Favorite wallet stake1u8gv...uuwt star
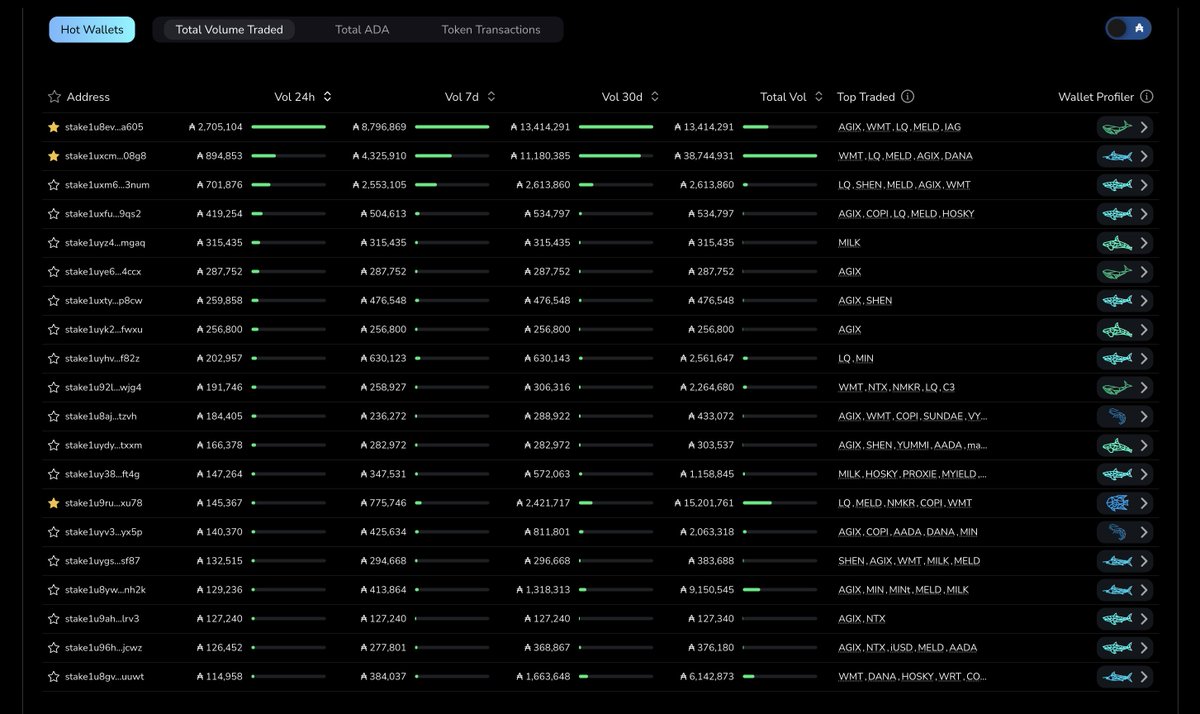Viewport: 1200px width, 714px height. pyautogui.click(x=54, y=677)
